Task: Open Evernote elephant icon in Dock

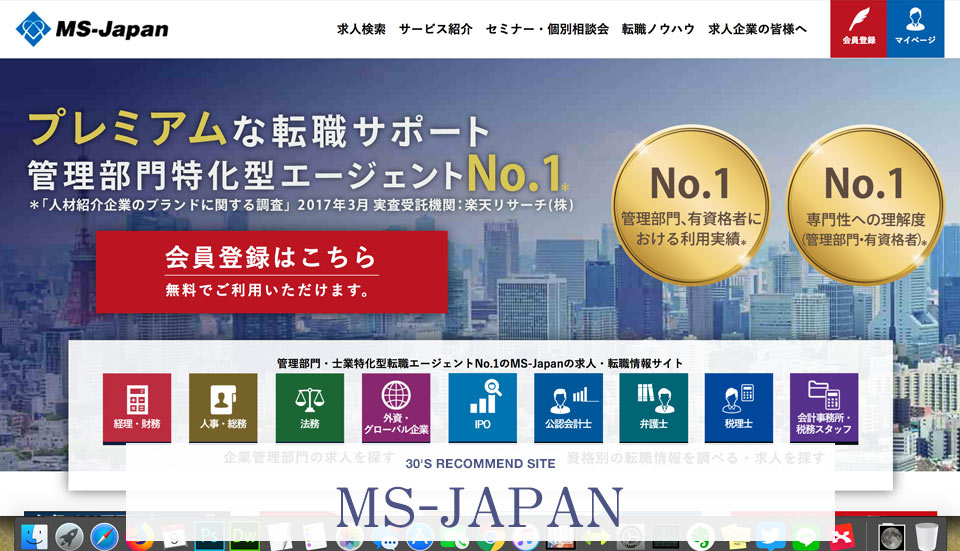Action: point(700,537)
